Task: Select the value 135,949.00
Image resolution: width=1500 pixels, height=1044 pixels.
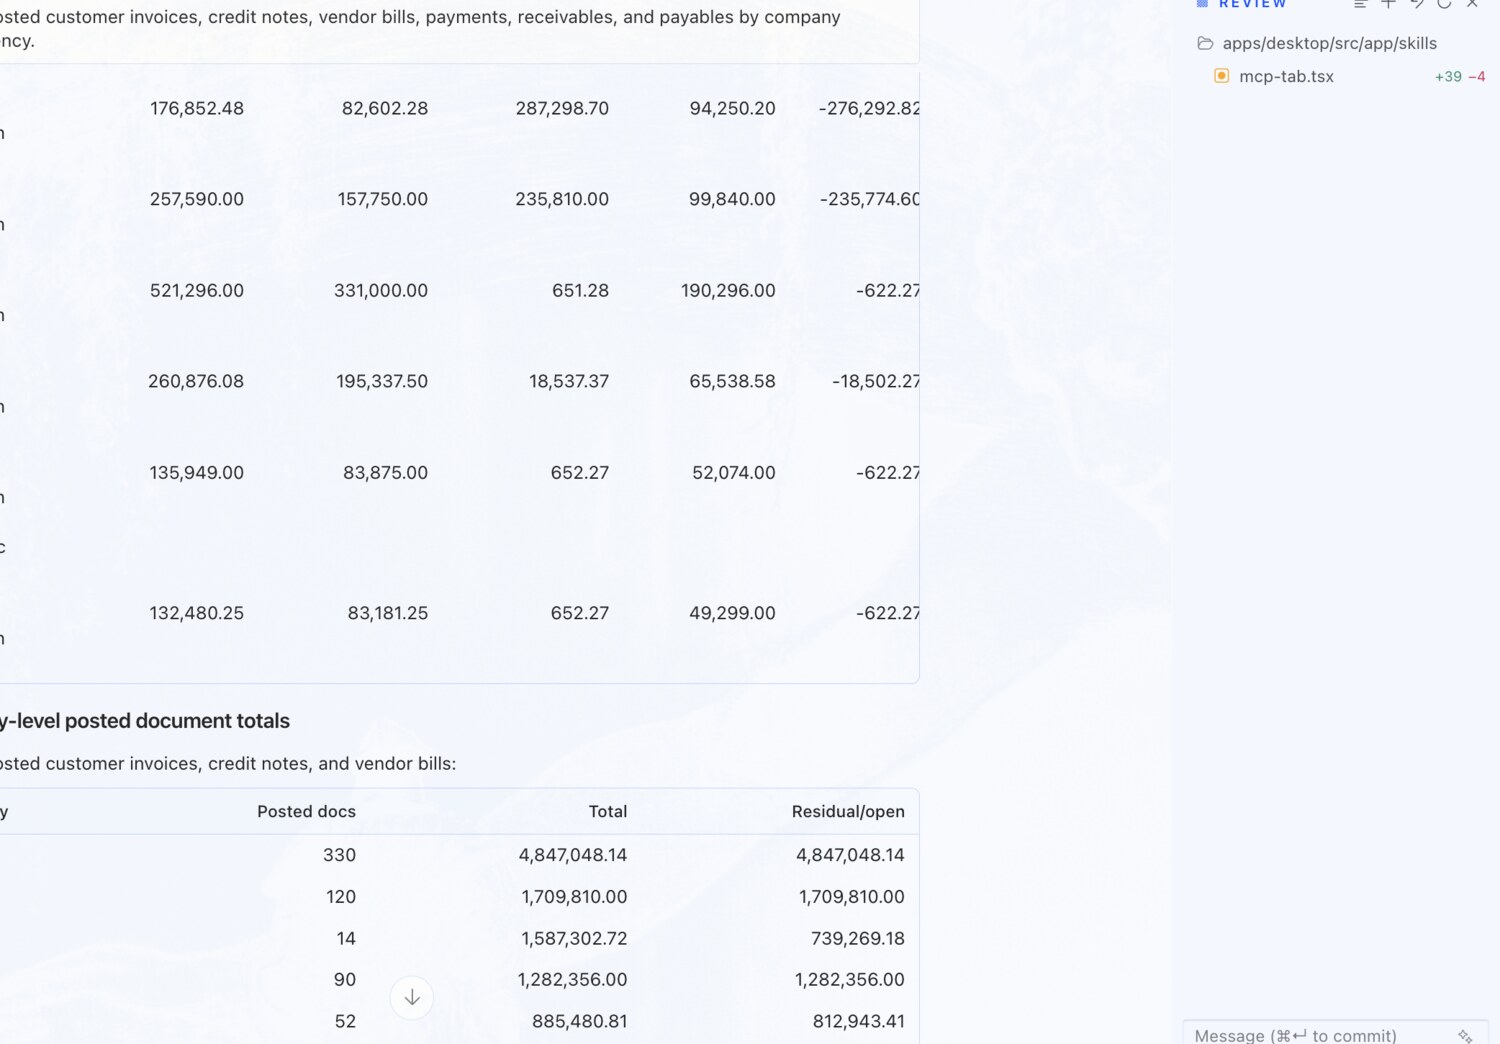Action: [x=197, y=472]
